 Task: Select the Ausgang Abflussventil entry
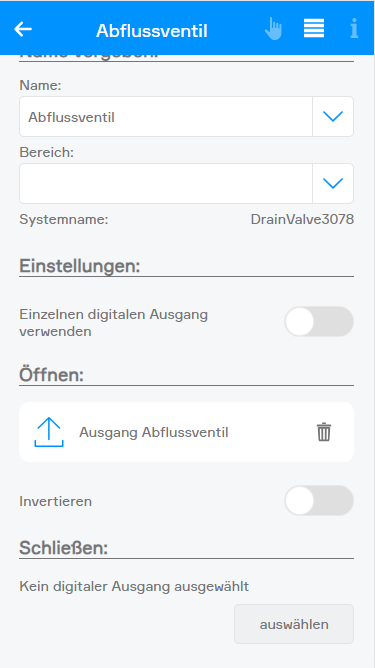(x=186, y=432)
